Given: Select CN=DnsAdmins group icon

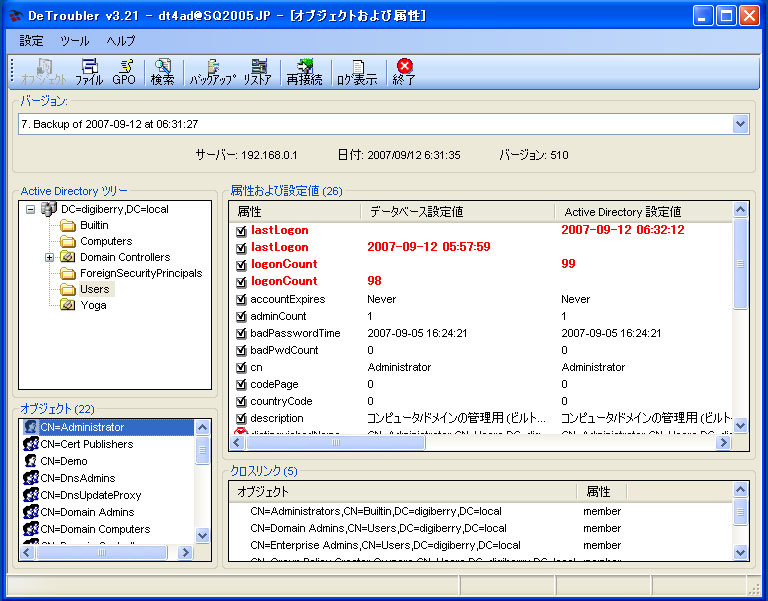Looking at the screenshot, I should pos(31,478).
